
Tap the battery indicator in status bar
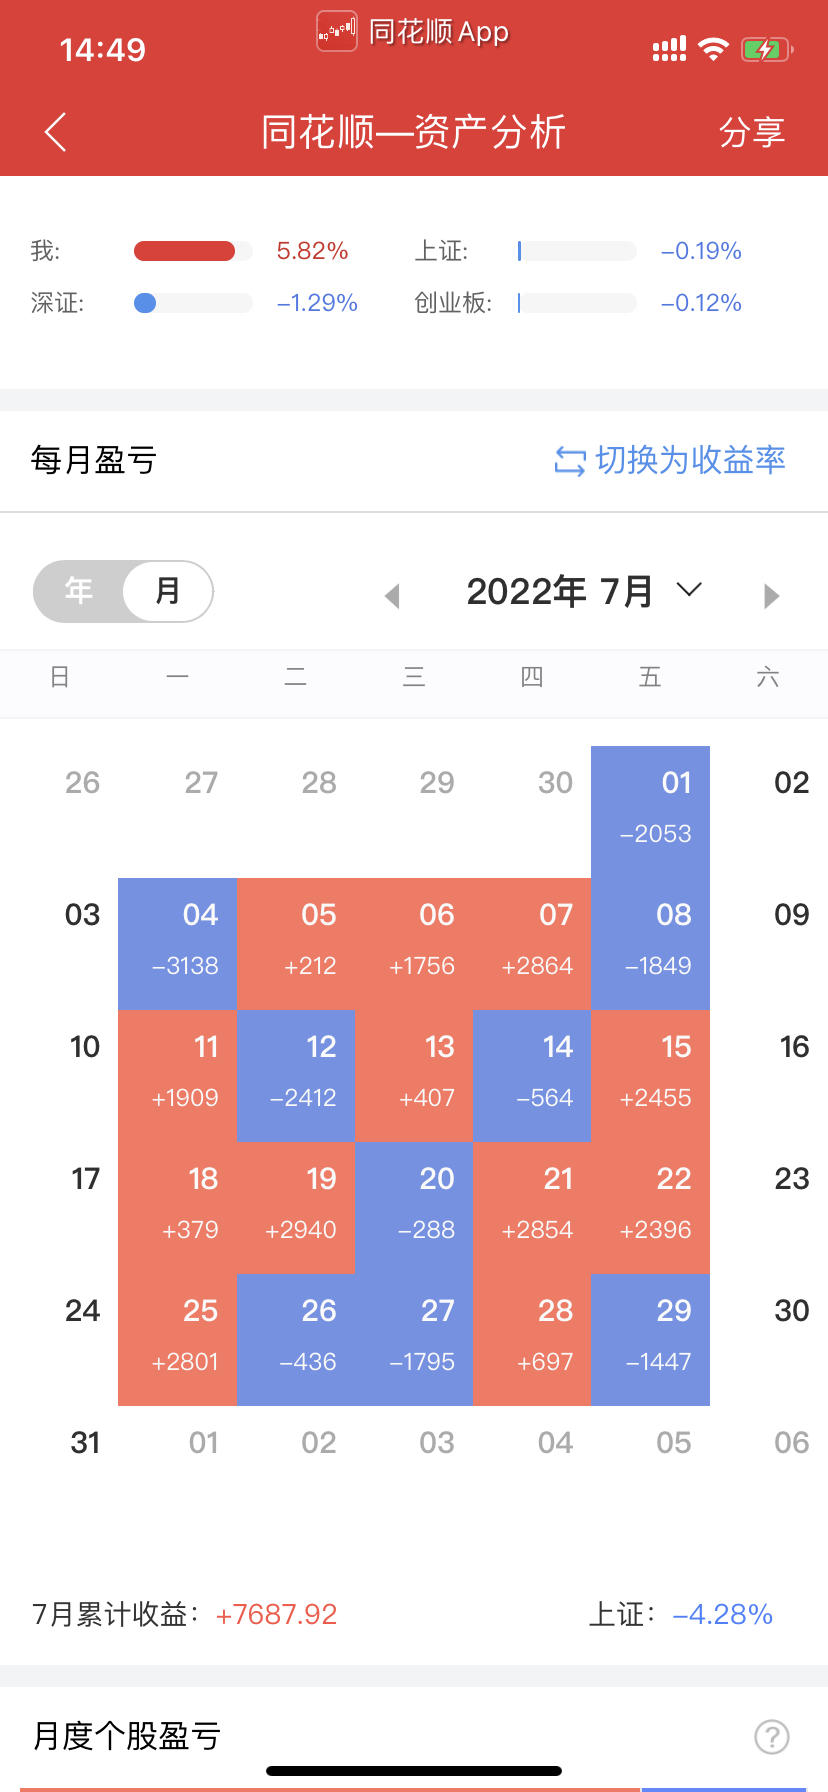coord(767,49)
